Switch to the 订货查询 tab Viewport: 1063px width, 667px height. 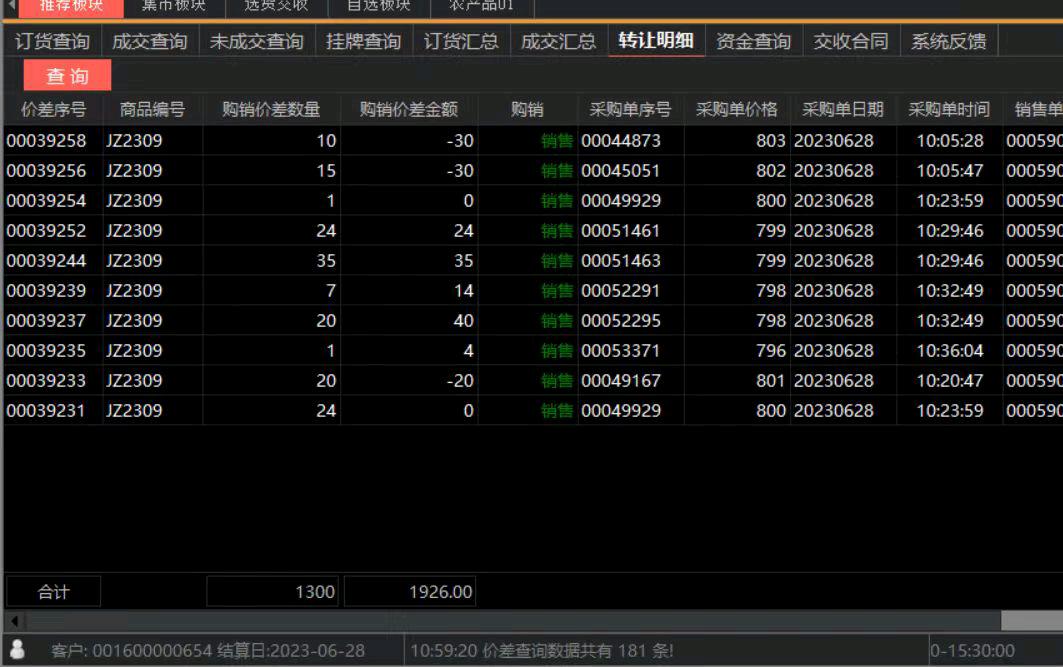pos(52,41)
